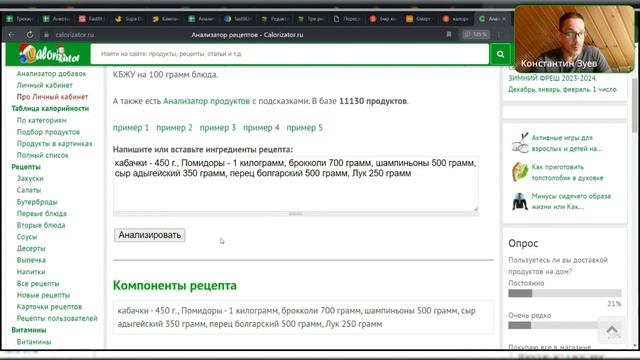Open the browser three-dot menu
The width and height of the screenshot is (640, 360).
[499, 35]
